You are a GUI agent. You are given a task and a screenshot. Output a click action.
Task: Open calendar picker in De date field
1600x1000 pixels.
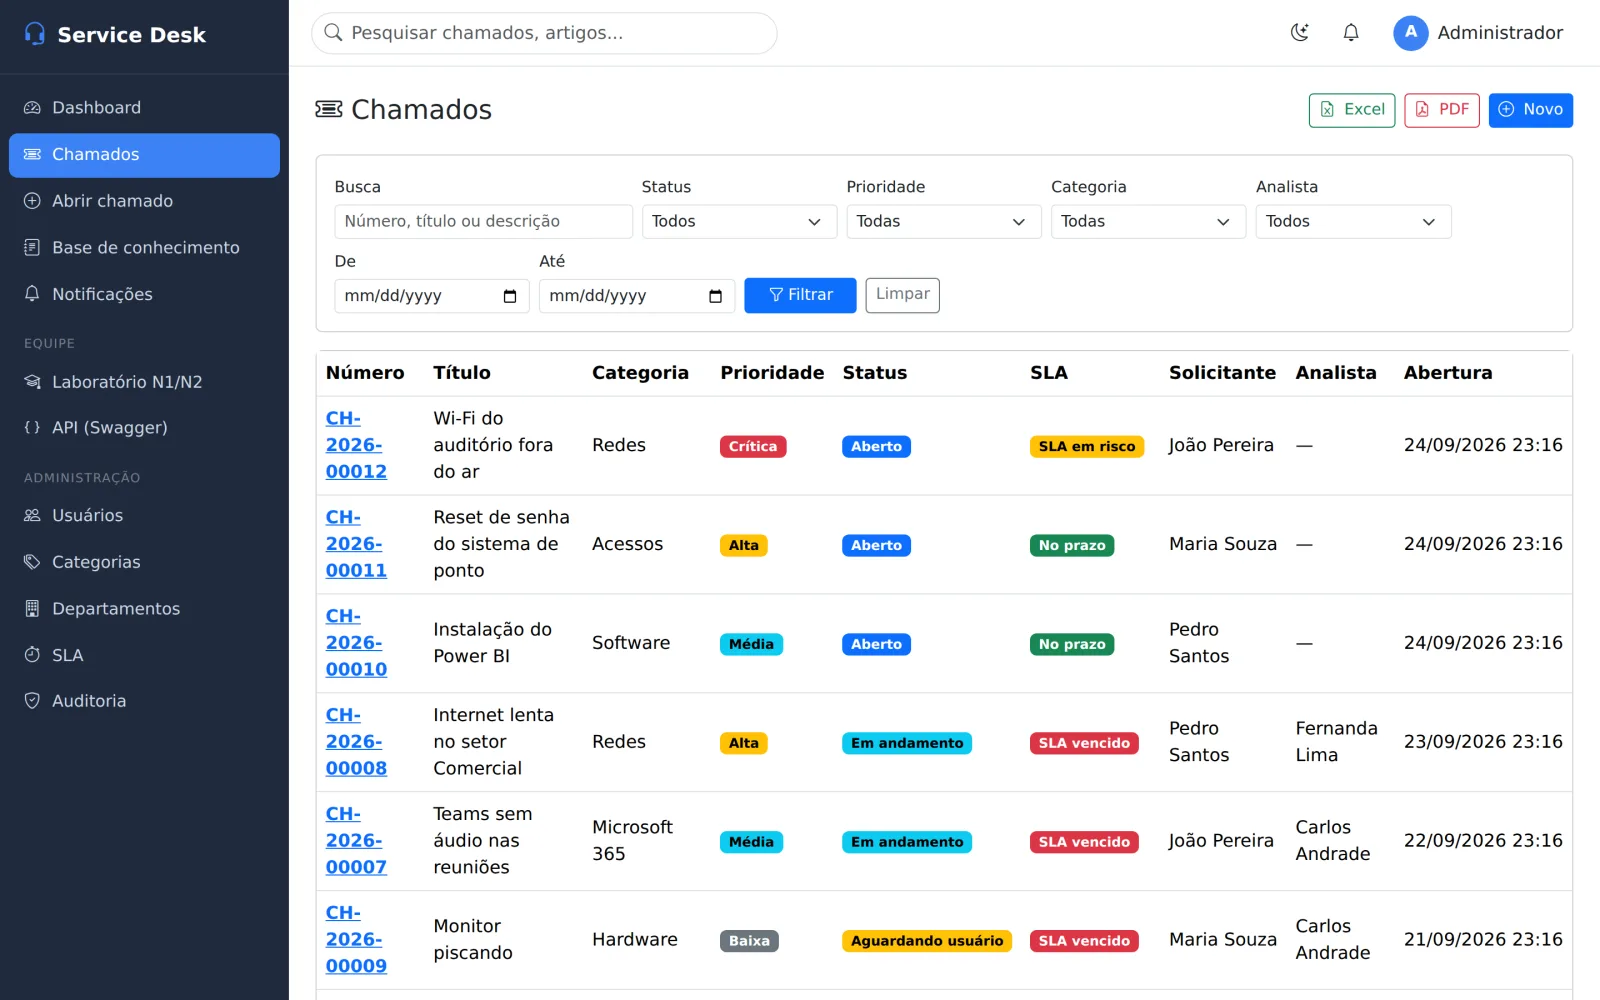pyautogui.click(x=510, y=296)
